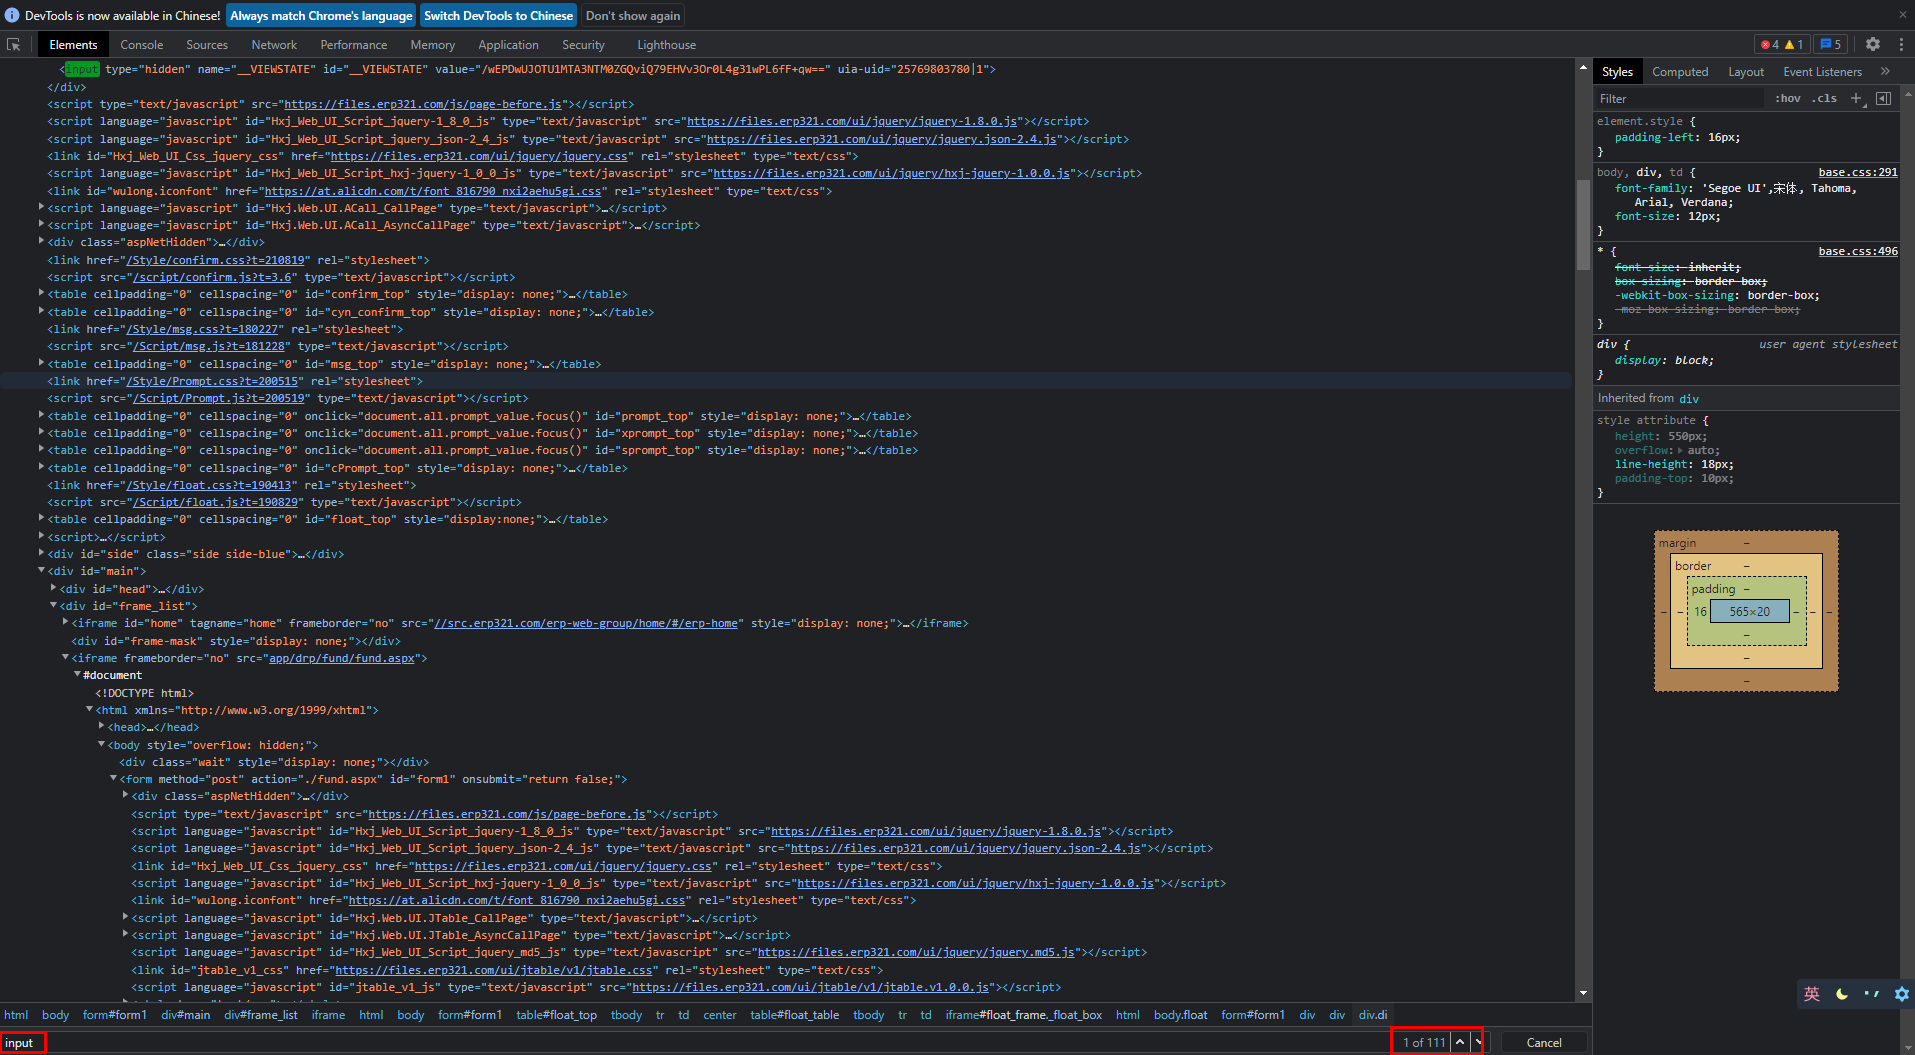Click the moon icon in IME toolbar
The image size is (1915, 1055).
point(1842,994)
